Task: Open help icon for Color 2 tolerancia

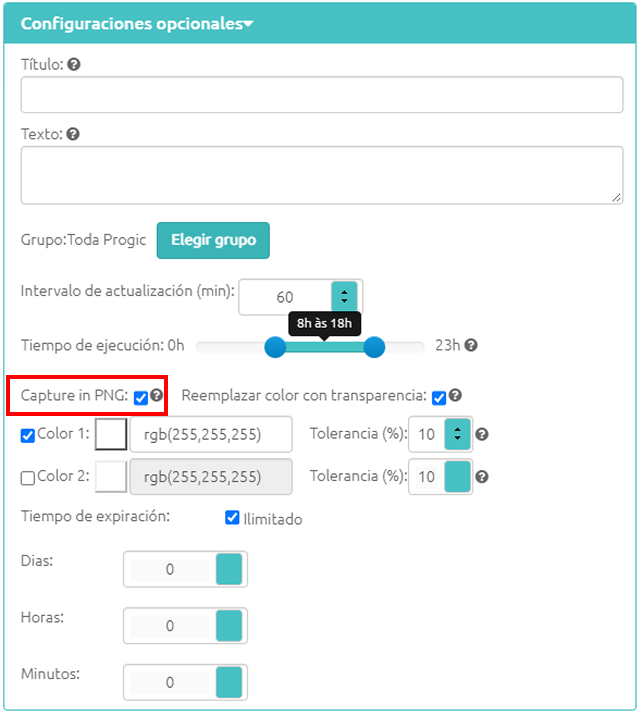Action: coord(482,477)
